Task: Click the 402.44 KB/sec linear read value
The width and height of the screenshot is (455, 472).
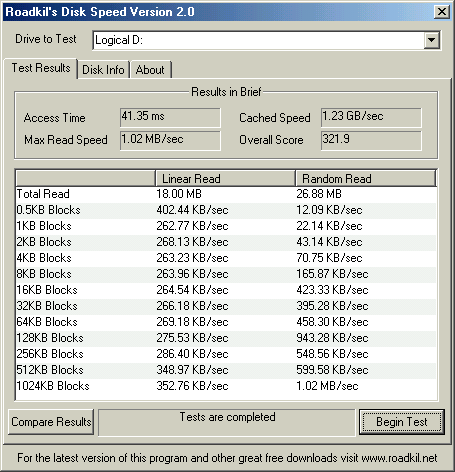Action: coord(192,210)
